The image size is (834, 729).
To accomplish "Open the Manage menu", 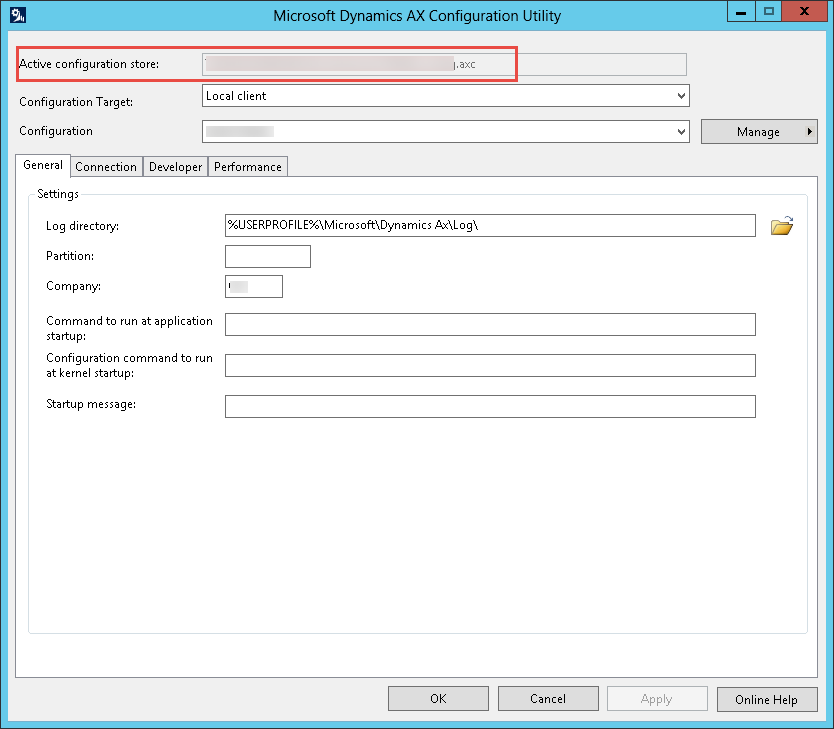I will pos(759,131).
